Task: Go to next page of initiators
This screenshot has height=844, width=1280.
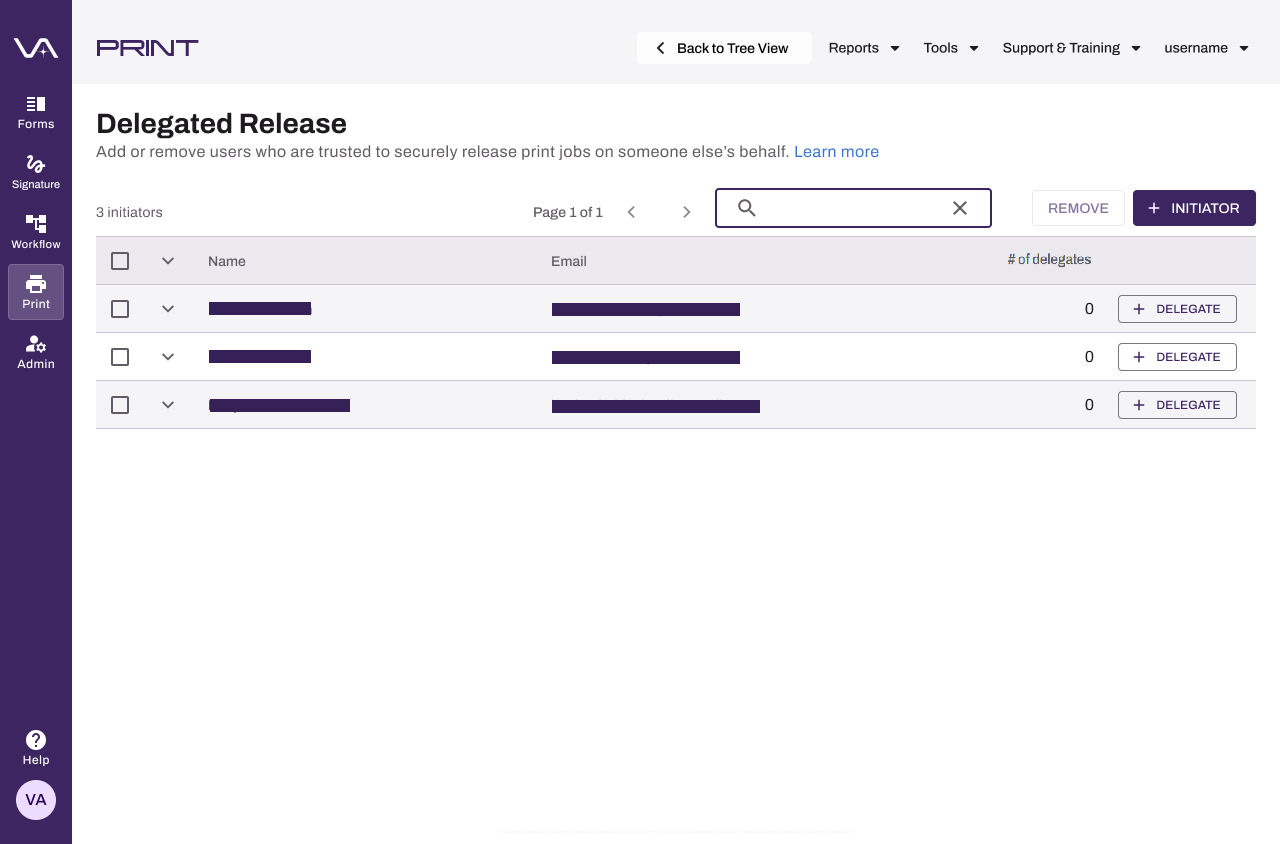Action: pyautogui.click(x=687, y=212)
